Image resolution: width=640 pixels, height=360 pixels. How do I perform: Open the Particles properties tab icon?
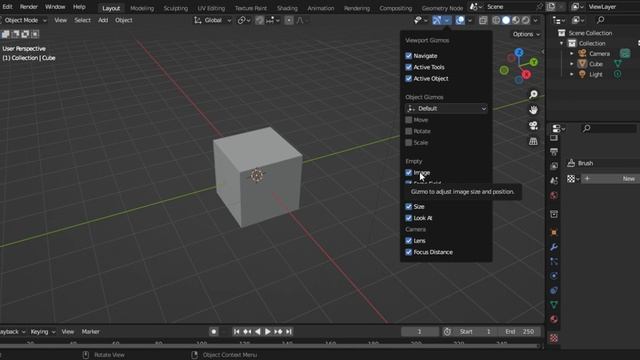(x=554, y=261)
